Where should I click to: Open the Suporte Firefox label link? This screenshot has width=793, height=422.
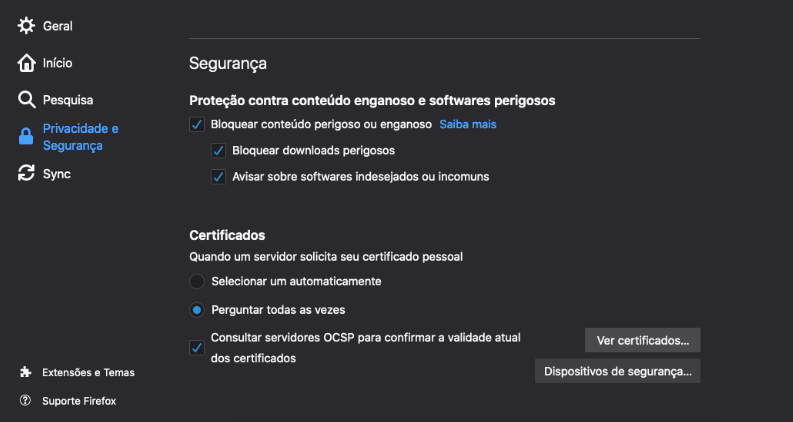[79, 401]
